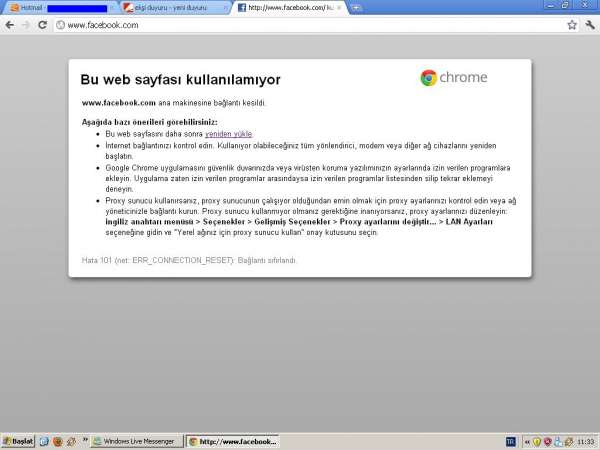
Task: Click the globe icon in address bar
Action: tap(60, 25)
